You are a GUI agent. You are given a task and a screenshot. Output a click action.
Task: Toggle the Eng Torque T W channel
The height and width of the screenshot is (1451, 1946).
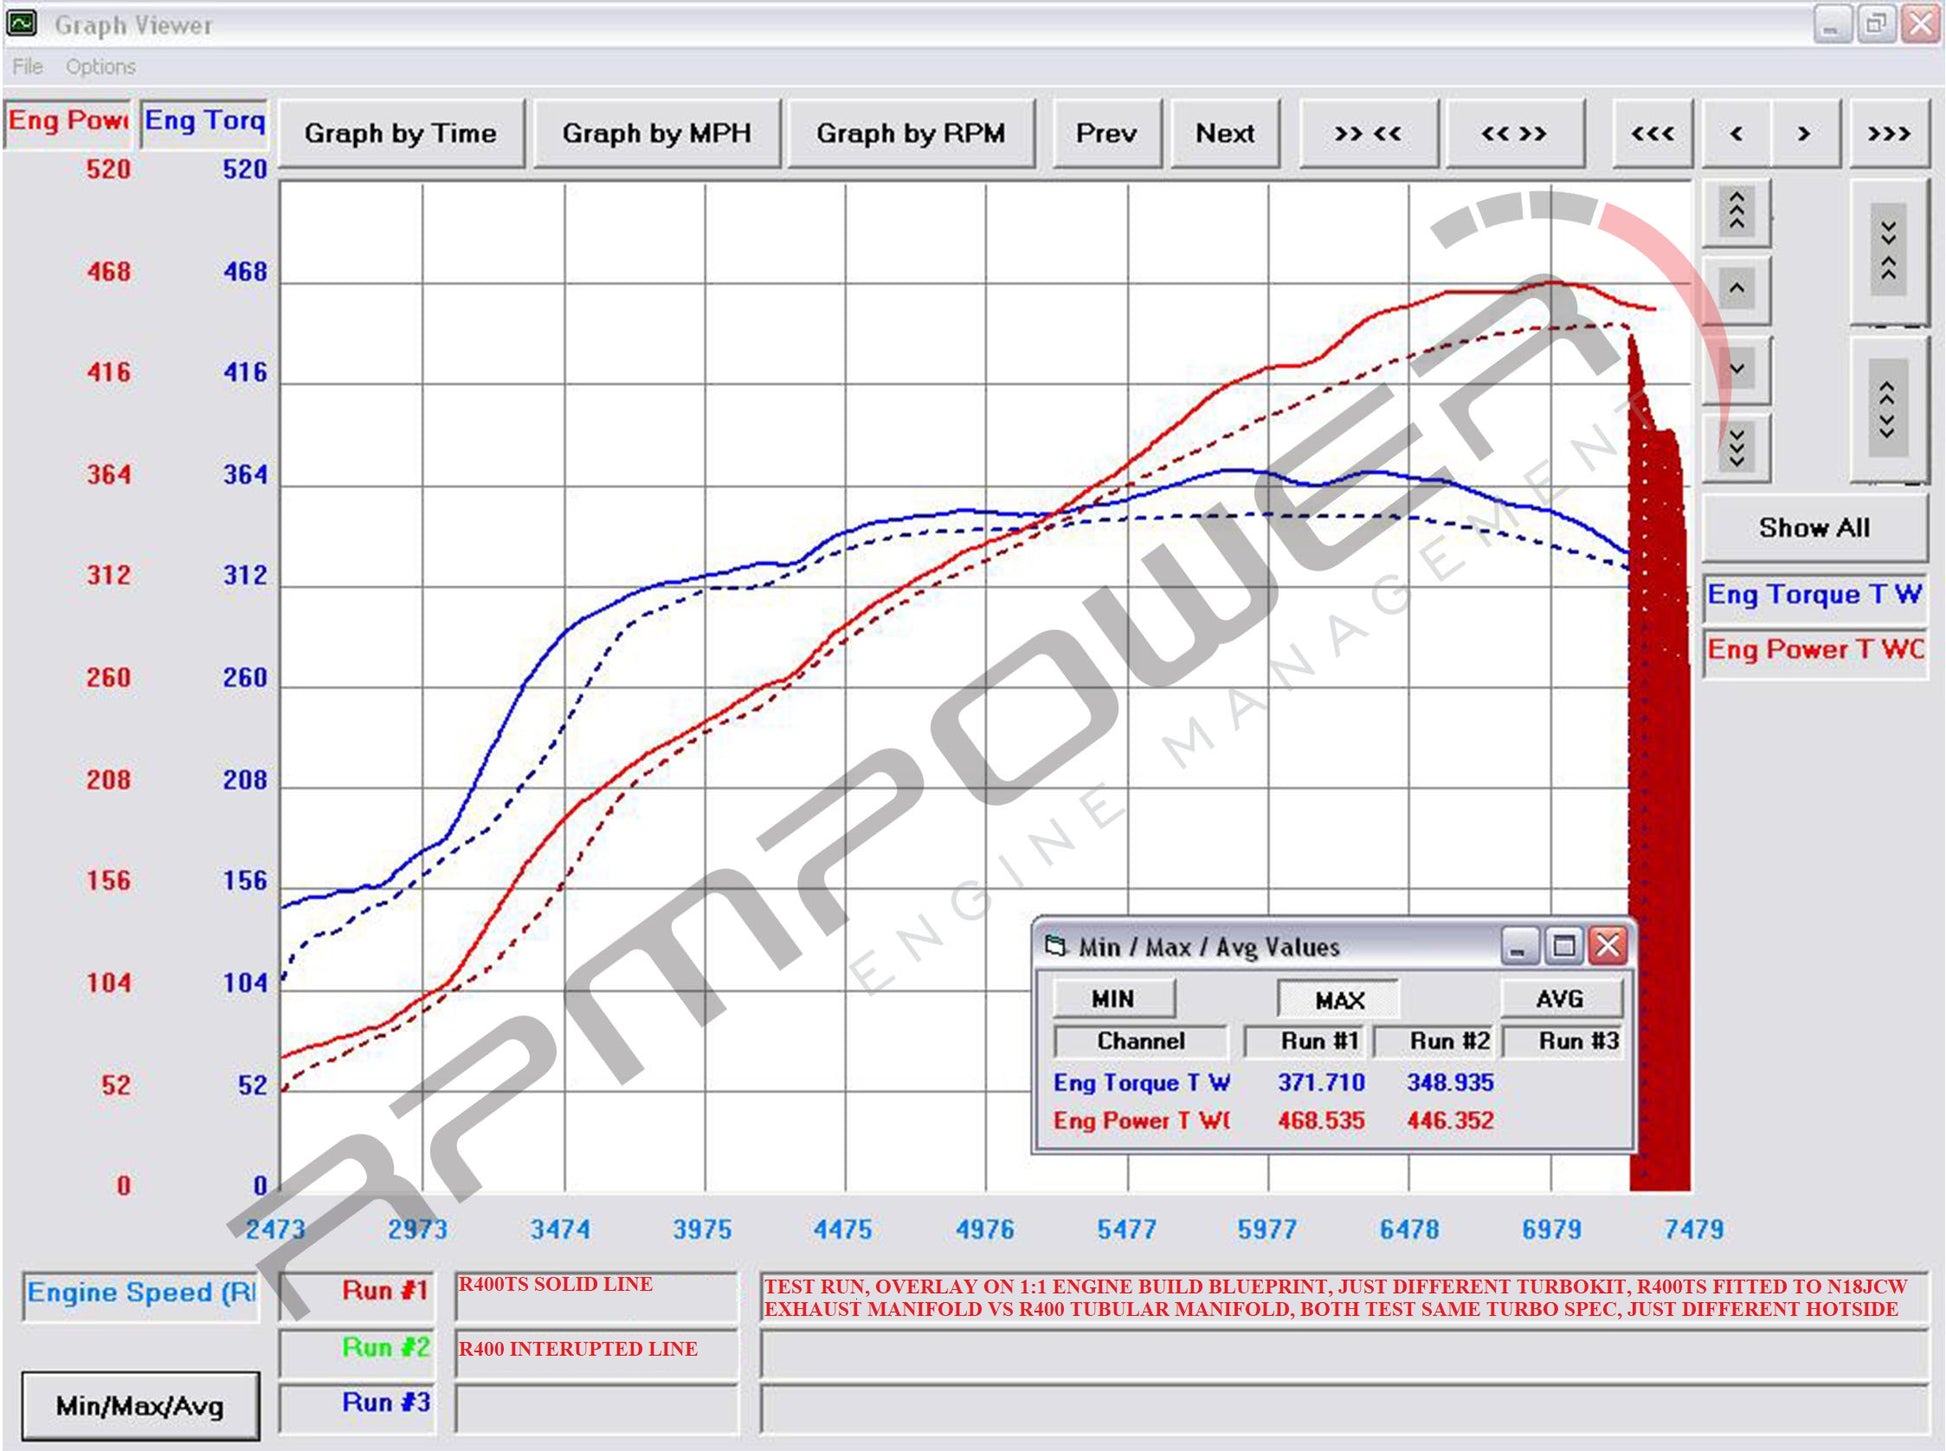pyautogui.click(x=1813, y=595)
